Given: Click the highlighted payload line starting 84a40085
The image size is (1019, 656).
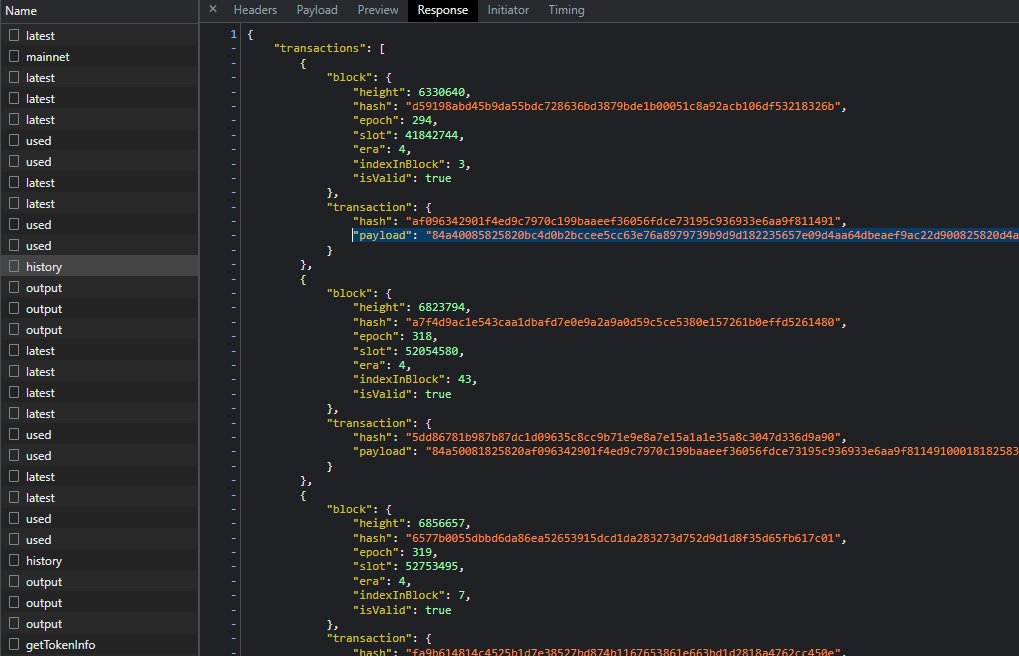Looking at the screenshot, I should click(686, 235).
